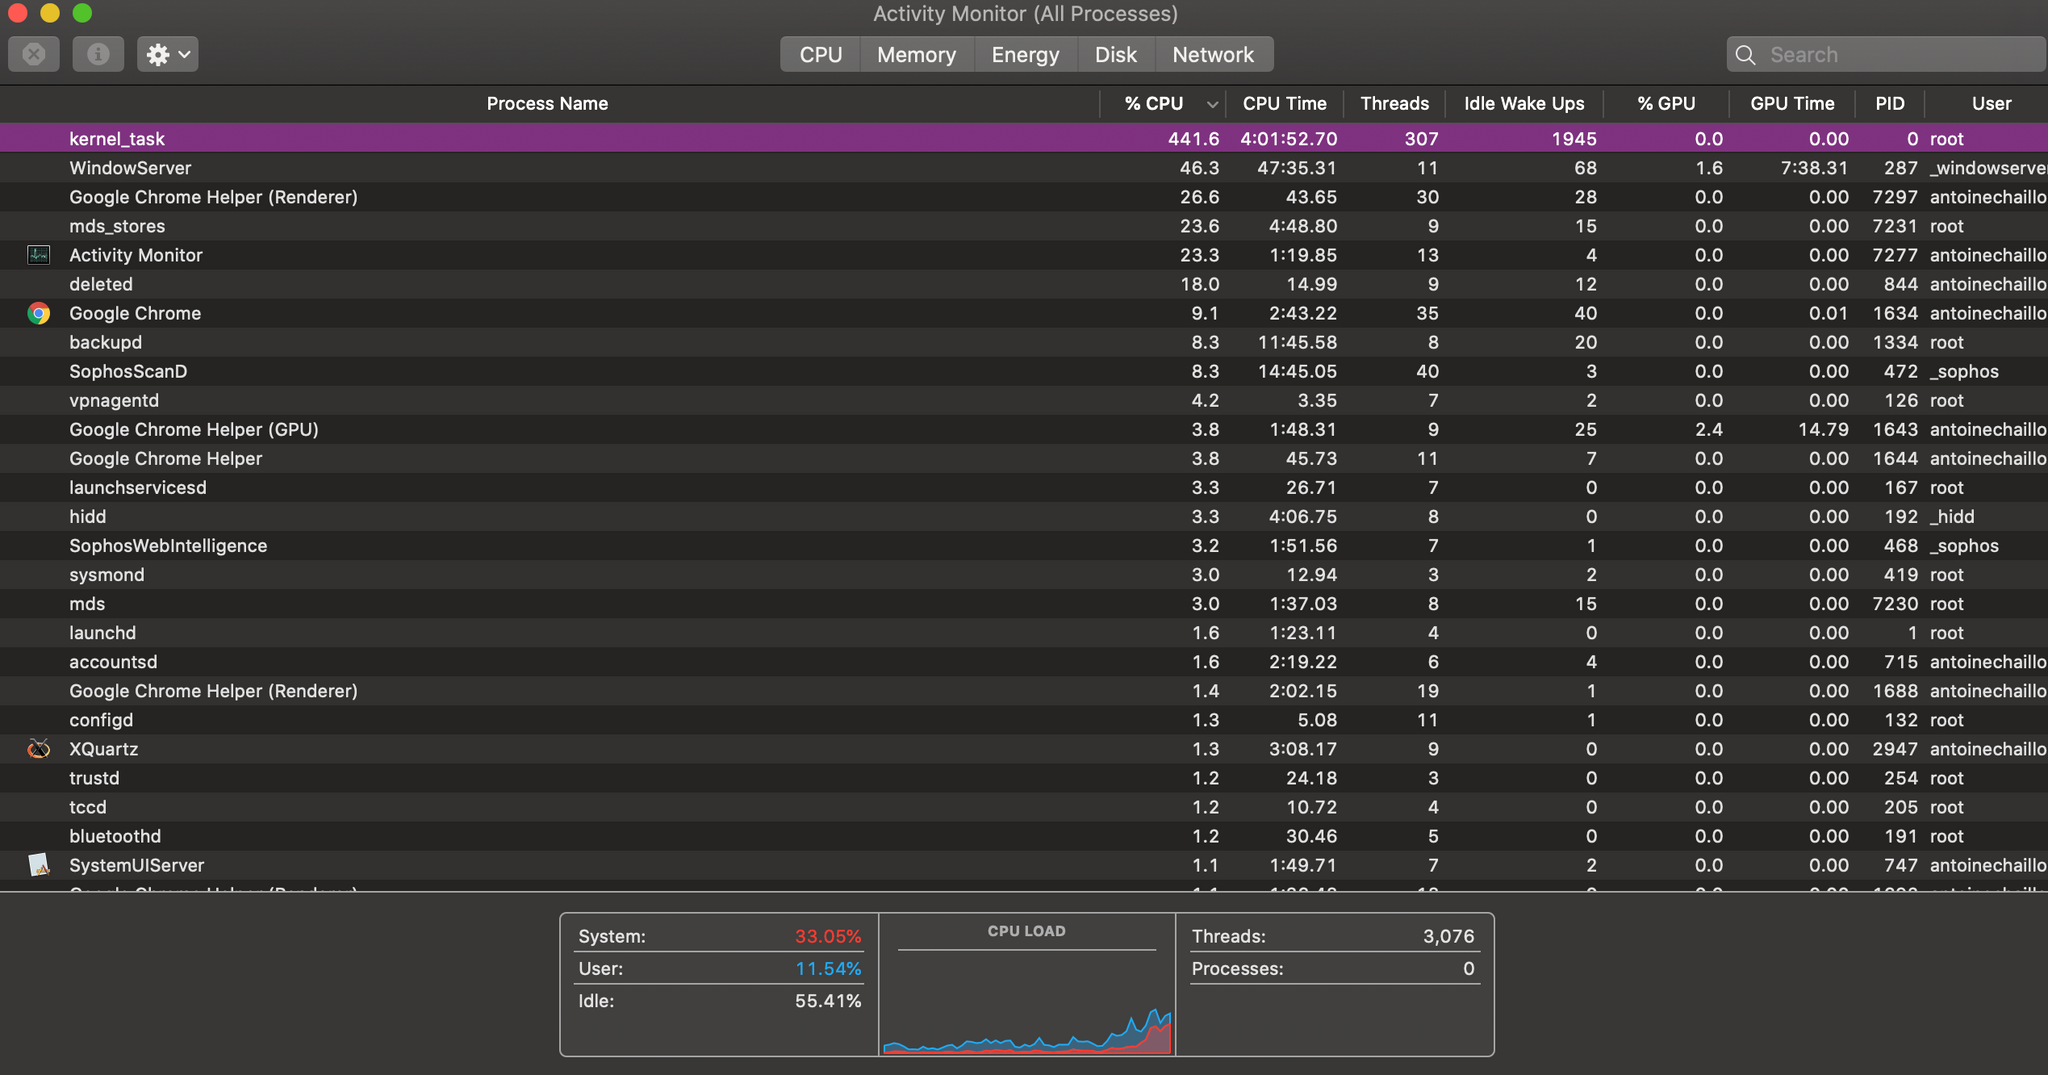The height and width of the screenshot is (1075, 2048).
Task: Sort by Process Name column header
Action: click(548, 104)
